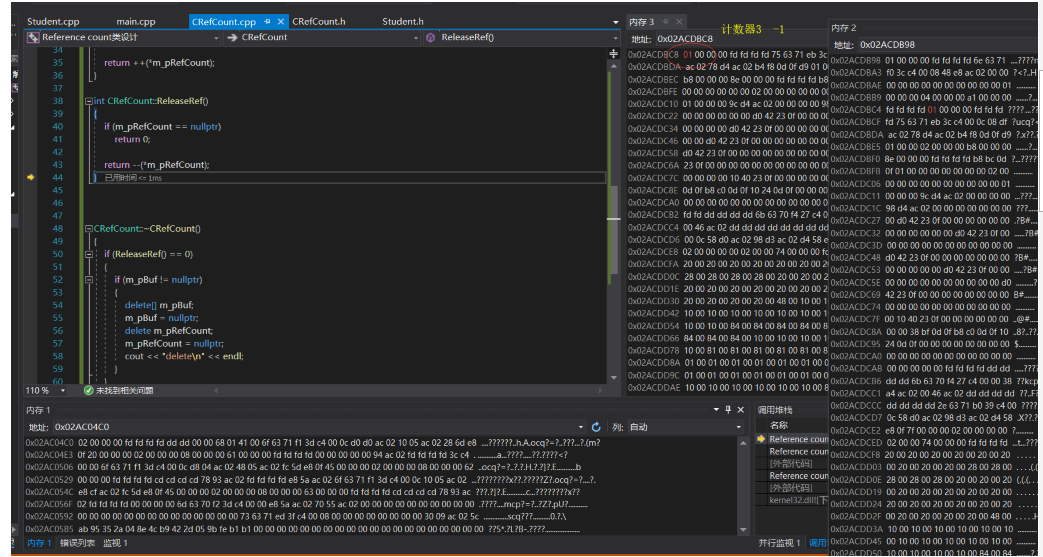The height and width of the screenshot is (557, 1043).
Task: Pin the CRefCount.cpp editor tab
Action: click(267, 22)
